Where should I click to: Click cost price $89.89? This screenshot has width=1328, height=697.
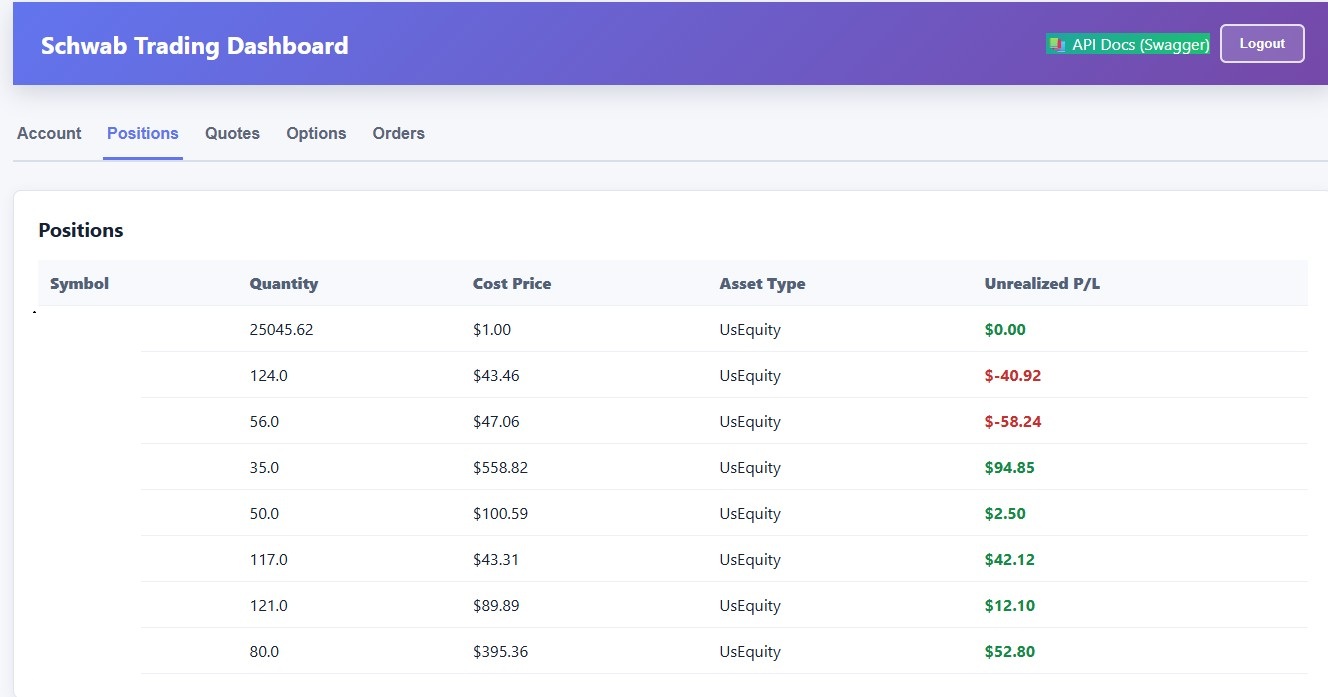tap(496, 606)
